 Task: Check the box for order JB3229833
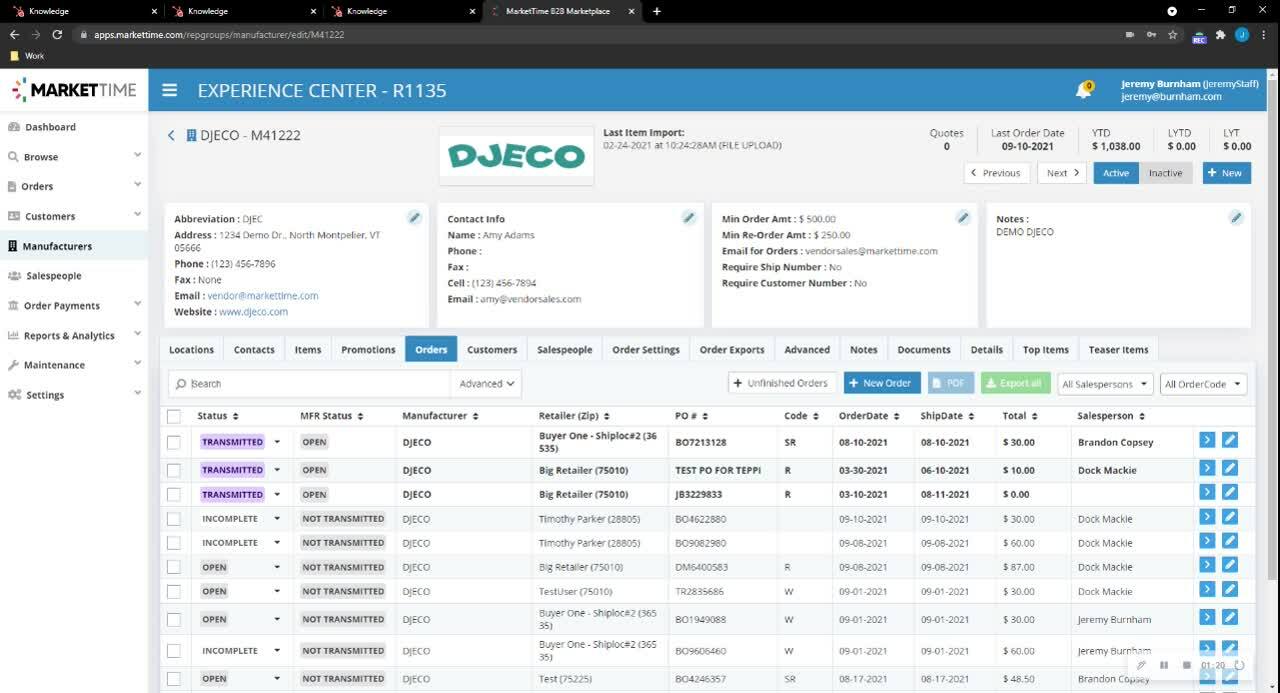pyautogui.click(x=174, y=494)
